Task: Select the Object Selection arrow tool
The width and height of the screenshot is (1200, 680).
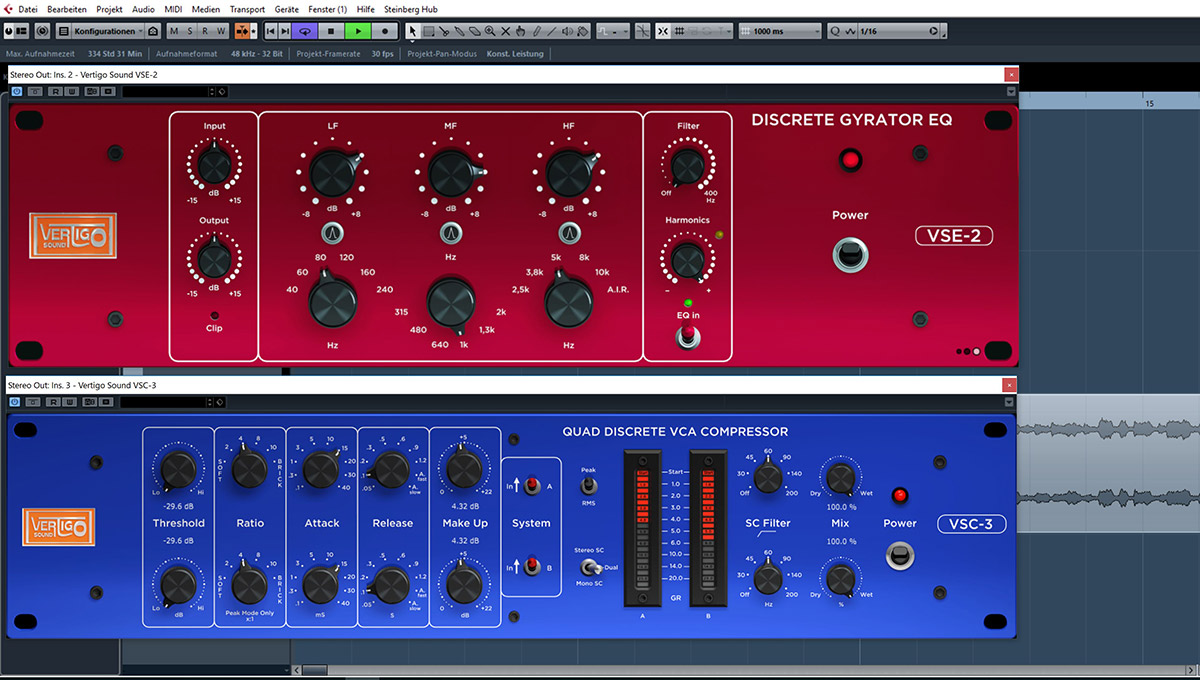Action: (x=412, y=31)
